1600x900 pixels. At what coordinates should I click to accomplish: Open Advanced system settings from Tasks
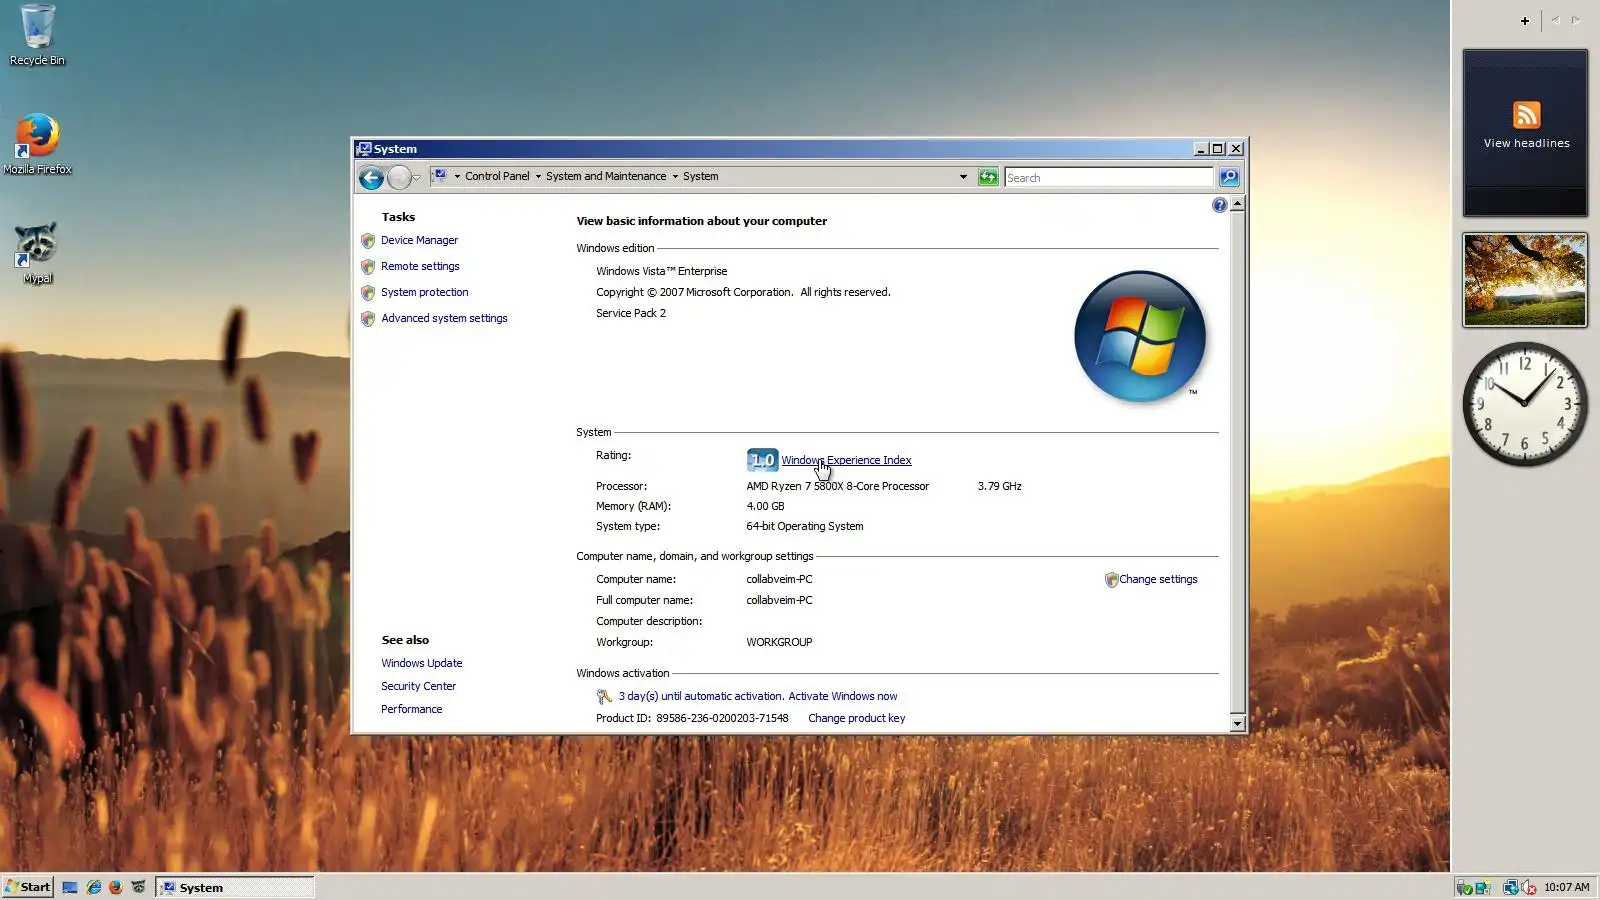pyautogui.click(x=444, y=319)
